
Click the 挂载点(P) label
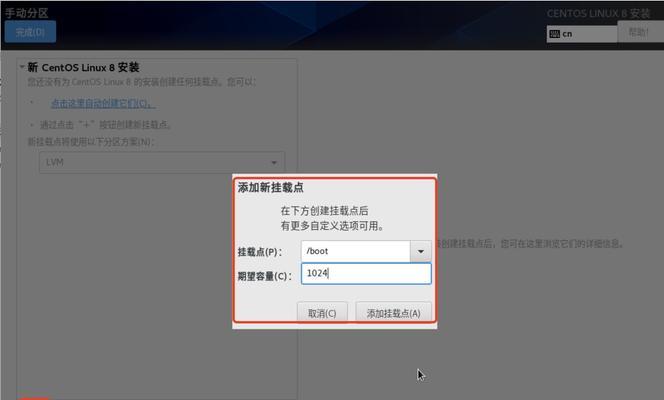pyautogui.click(x=260, y=252)
